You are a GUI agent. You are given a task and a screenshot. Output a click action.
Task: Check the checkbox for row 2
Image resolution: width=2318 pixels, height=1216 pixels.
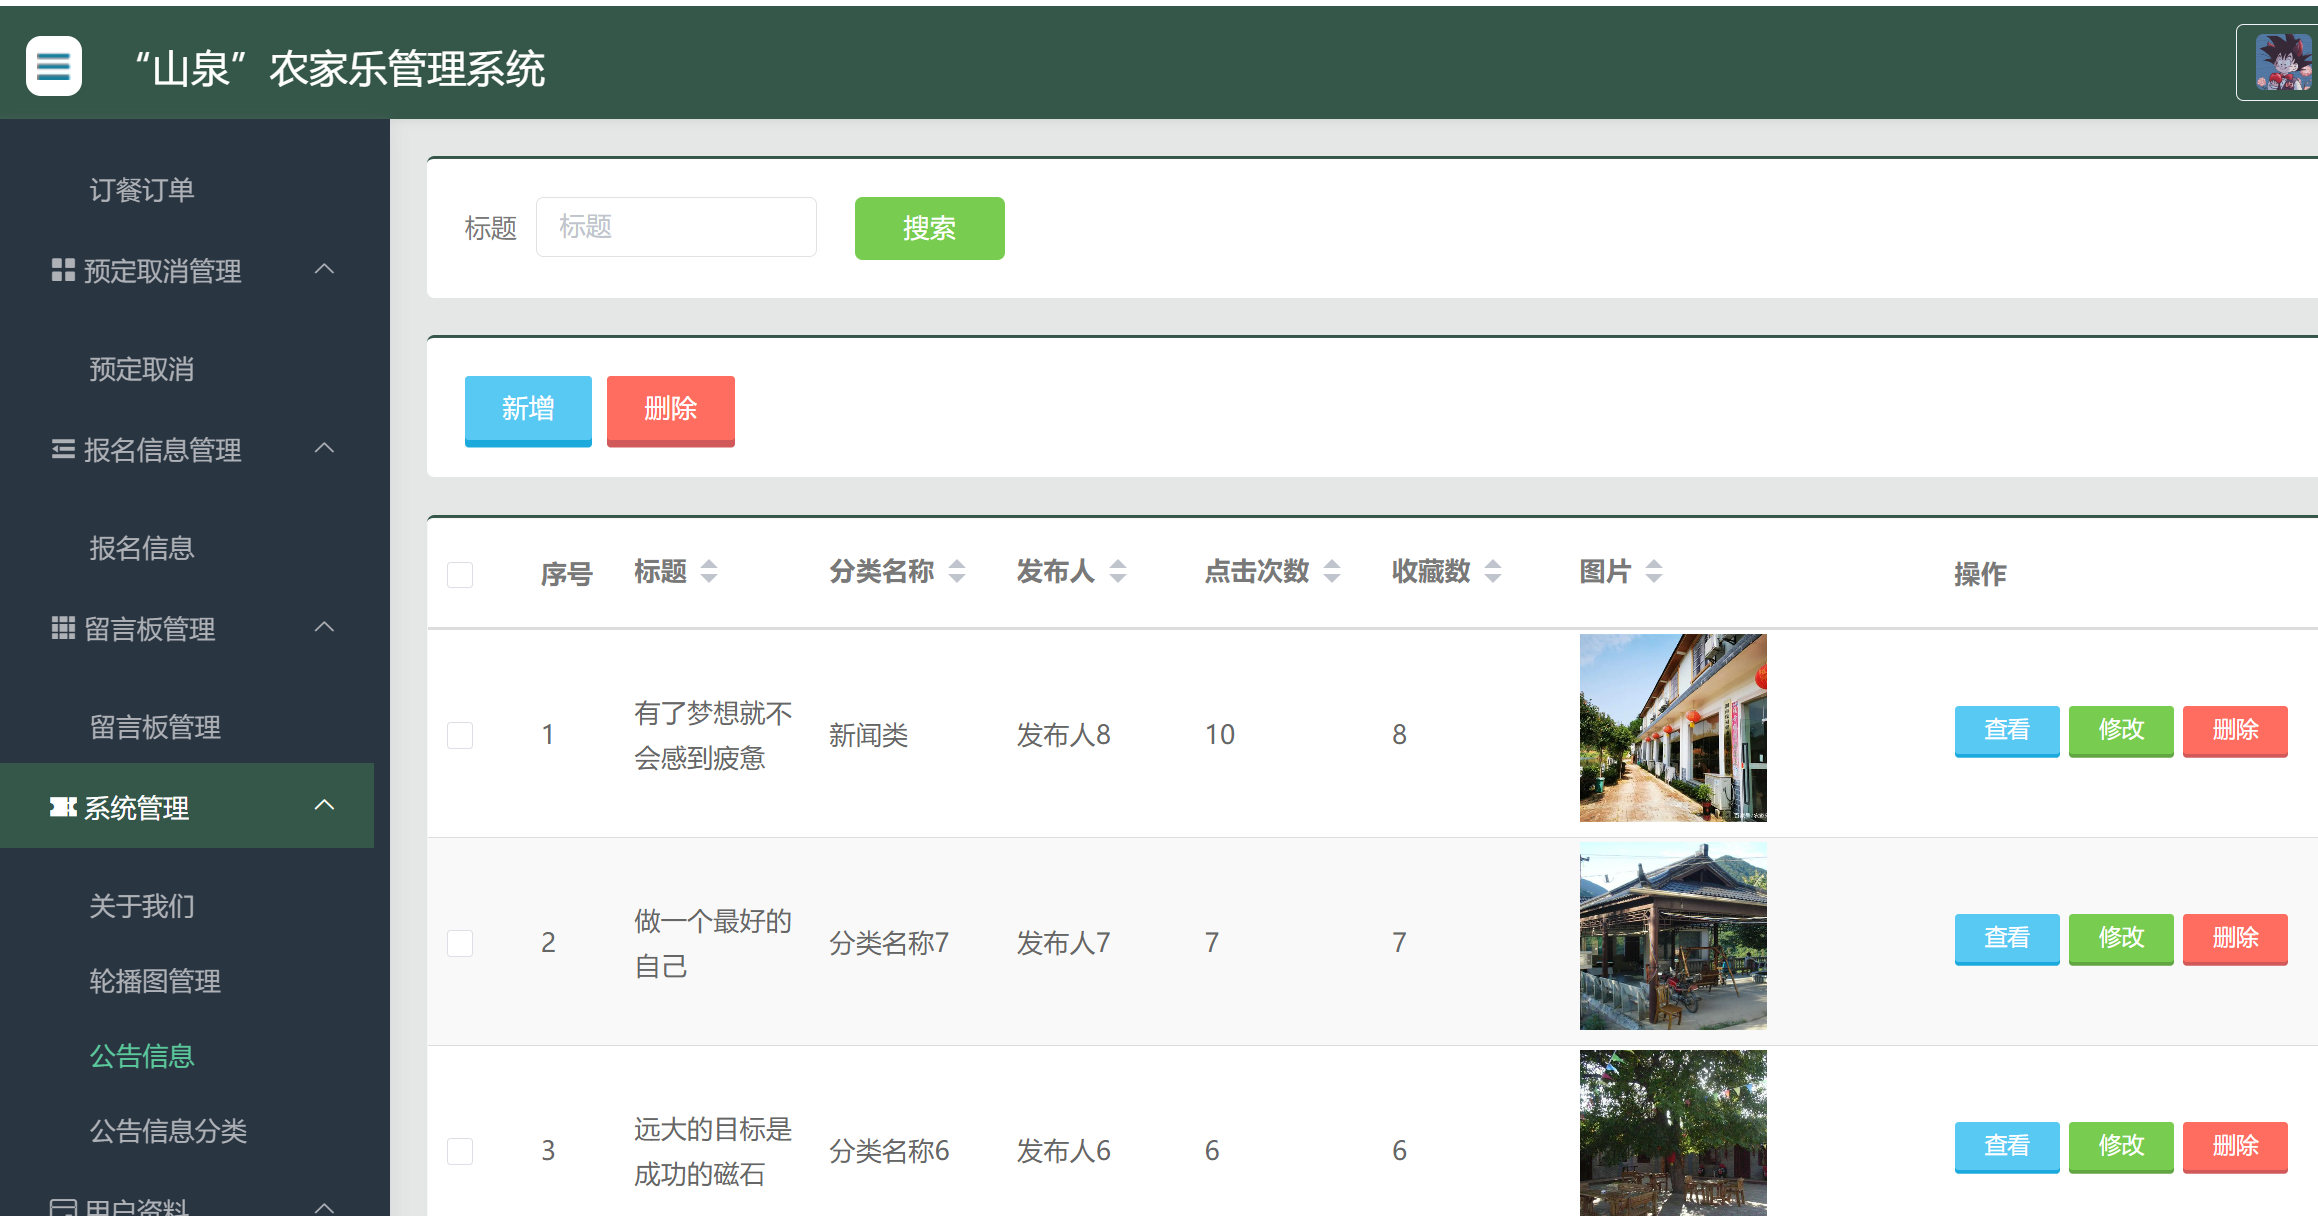click(x=460, y=941)
